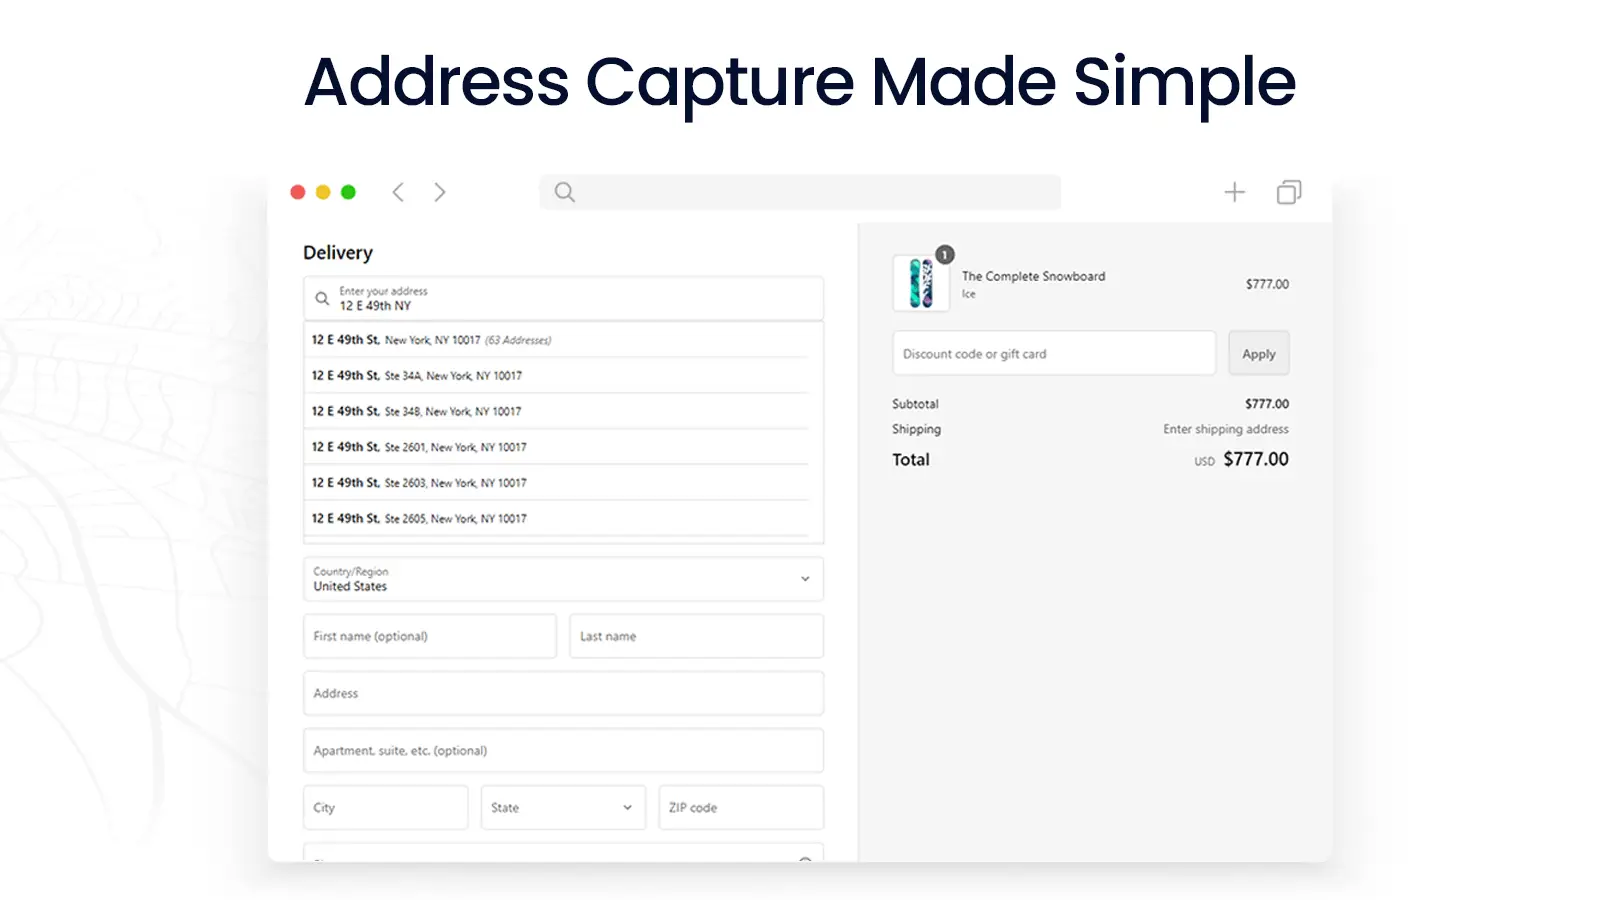The height and width of the screenshot is (900, 1600).
Task: Click the browser back arrow
Action: point(398,192)
